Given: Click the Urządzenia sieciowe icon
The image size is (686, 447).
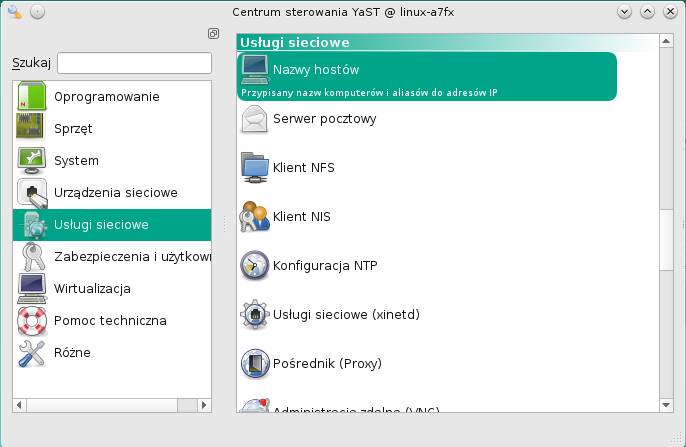Looking at the screenshot, I should tap(32, 192).
